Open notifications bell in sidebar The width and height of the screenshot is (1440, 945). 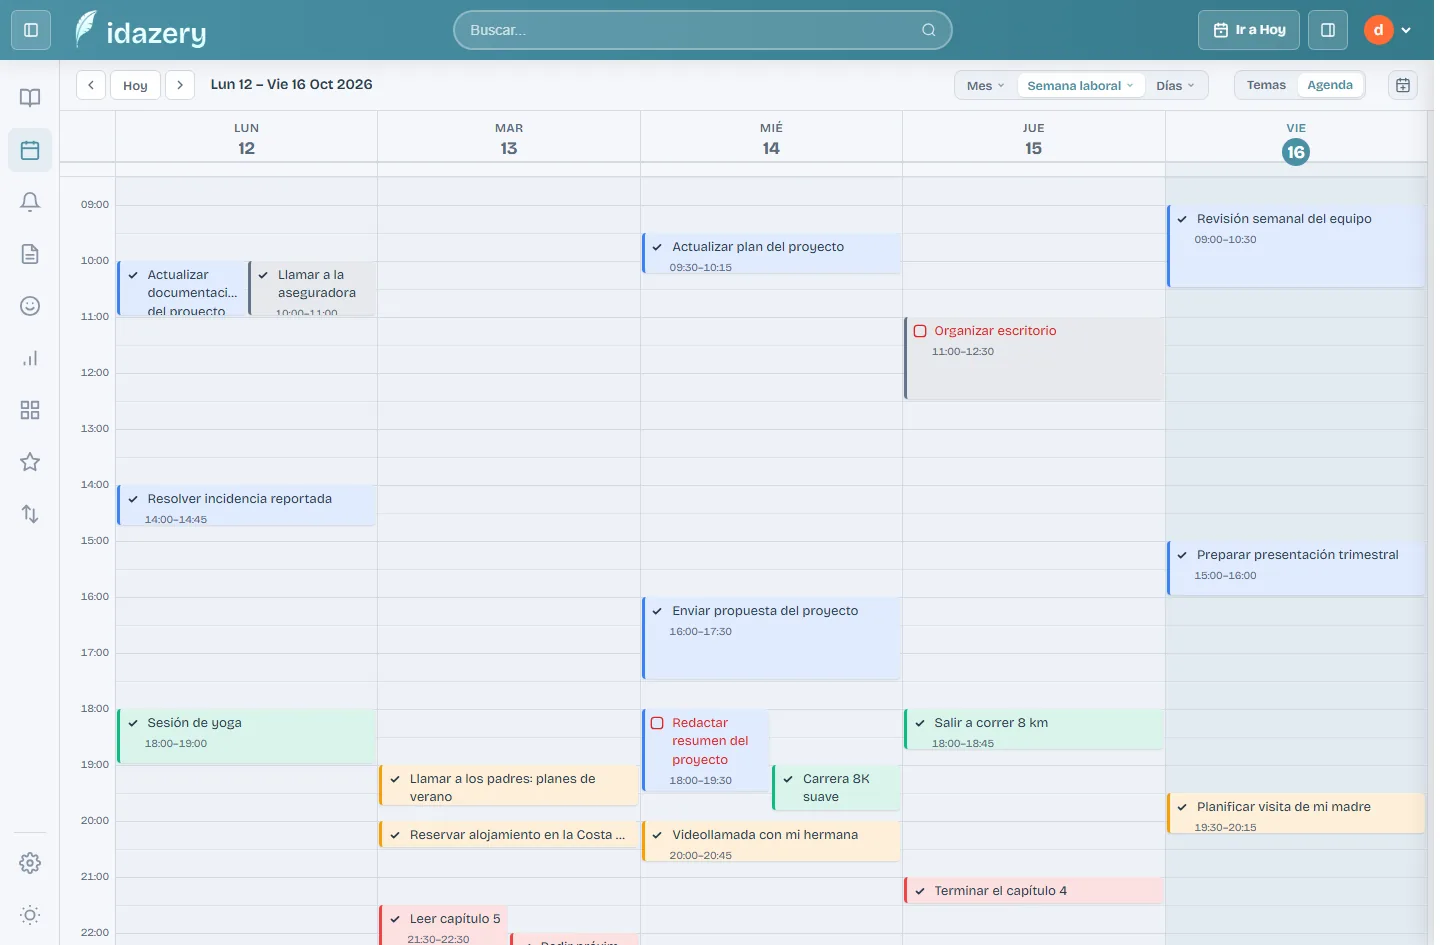click(x=30, y=202)
